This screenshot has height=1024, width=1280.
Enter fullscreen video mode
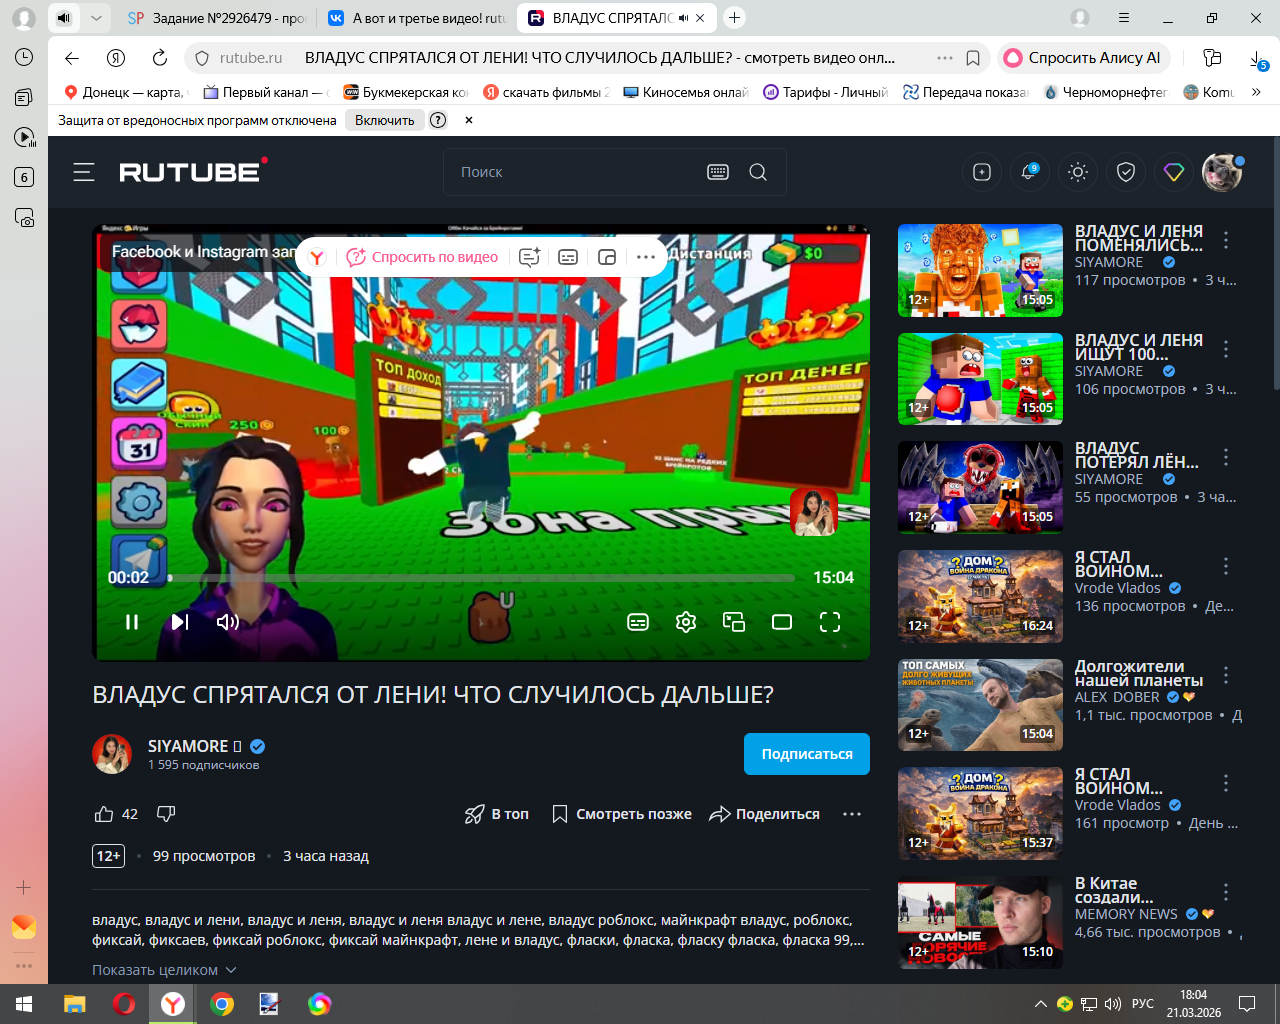point(830,622)
